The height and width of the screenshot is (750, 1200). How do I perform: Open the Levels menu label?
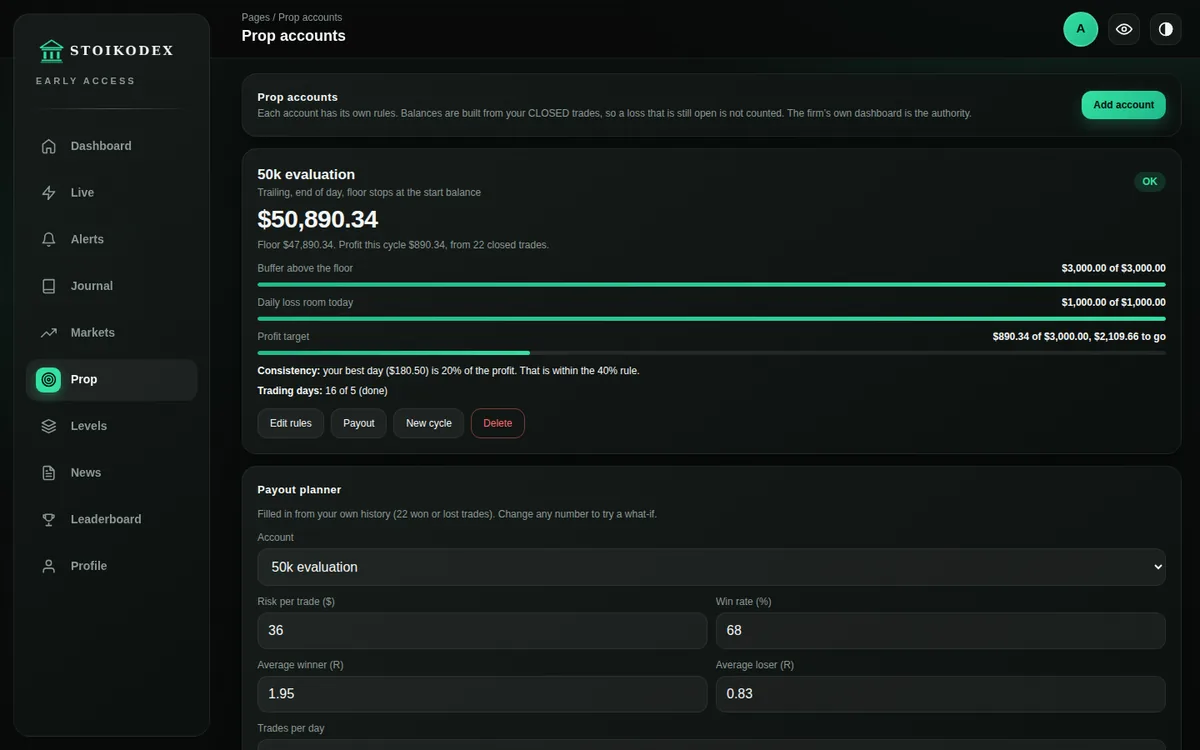tap(88, 426)
